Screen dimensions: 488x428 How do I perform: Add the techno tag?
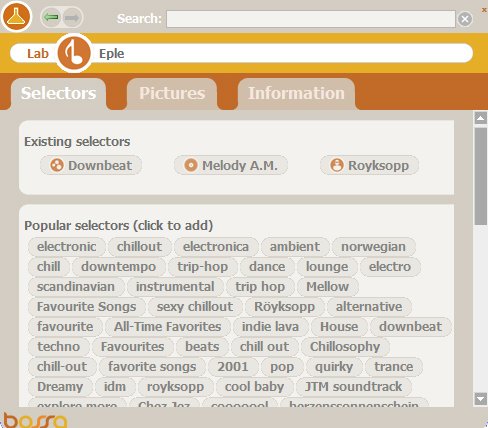[59, 347]
